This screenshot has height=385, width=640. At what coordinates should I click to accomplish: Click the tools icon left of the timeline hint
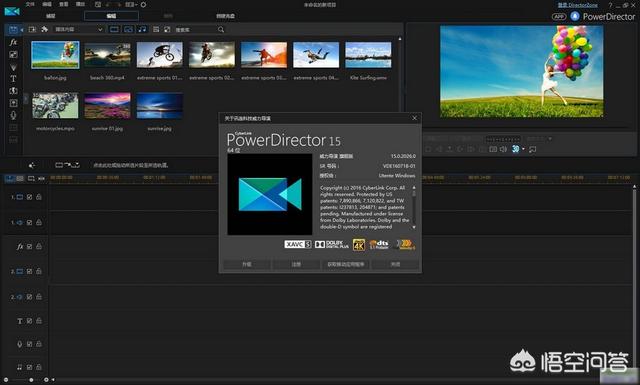pyautogui.click(x=32, y=165)
